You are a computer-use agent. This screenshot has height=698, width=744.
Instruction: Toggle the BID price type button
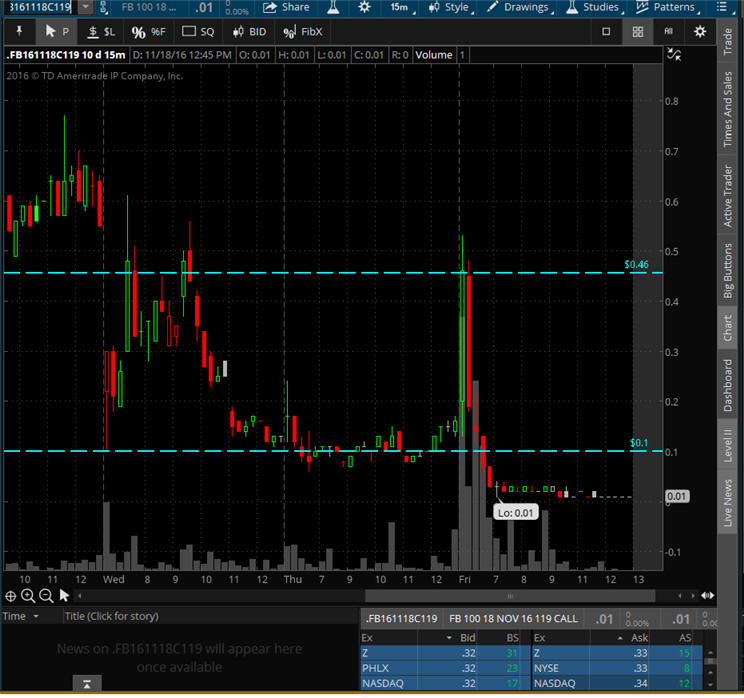249,32
